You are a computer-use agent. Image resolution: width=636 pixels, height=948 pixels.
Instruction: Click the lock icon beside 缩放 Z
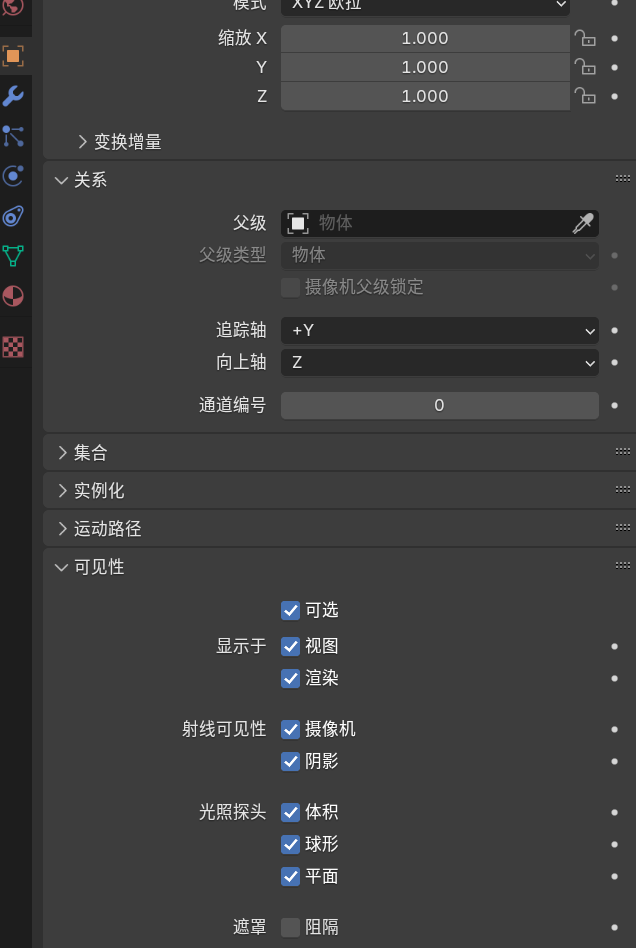click(586, 96)
